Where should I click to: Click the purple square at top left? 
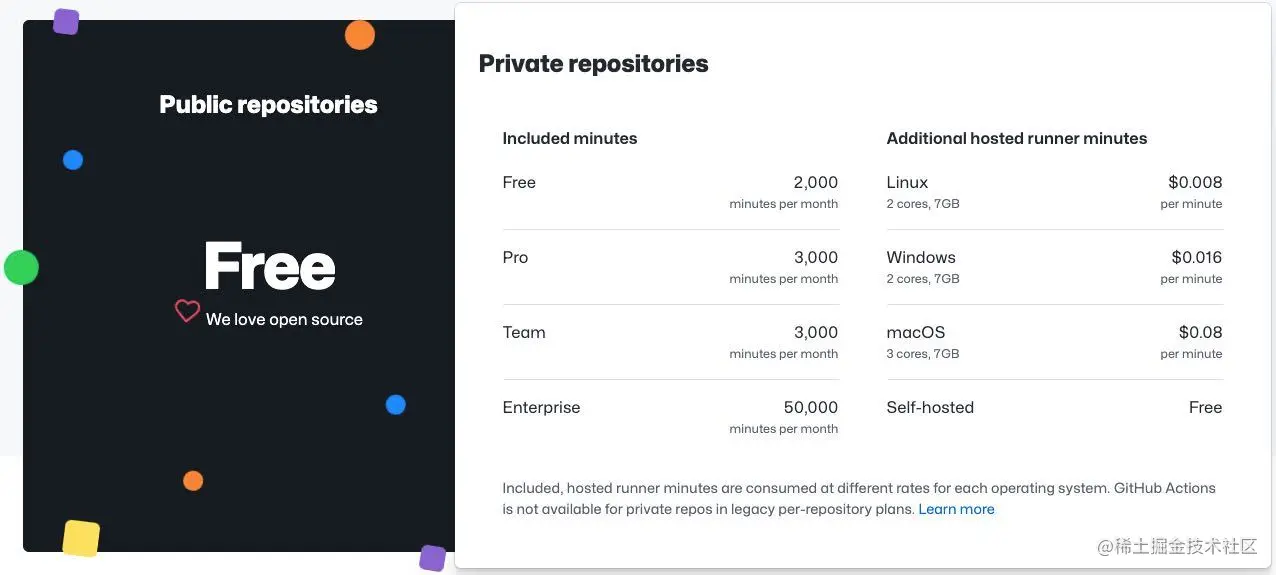pos(66,22)
